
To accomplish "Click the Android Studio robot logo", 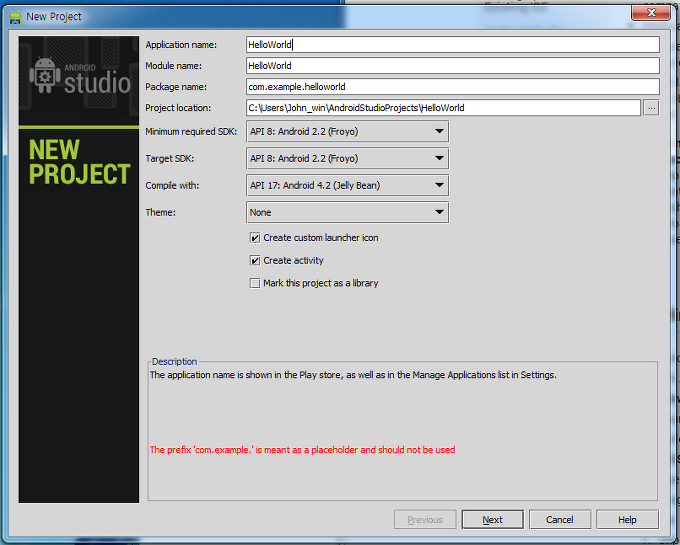I will click(x=45, y=75).
